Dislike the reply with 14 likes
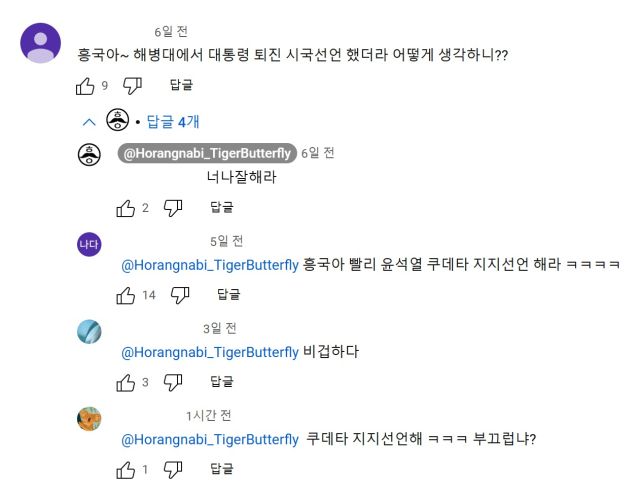Screen dimensions: 640x495 [180, 295]
